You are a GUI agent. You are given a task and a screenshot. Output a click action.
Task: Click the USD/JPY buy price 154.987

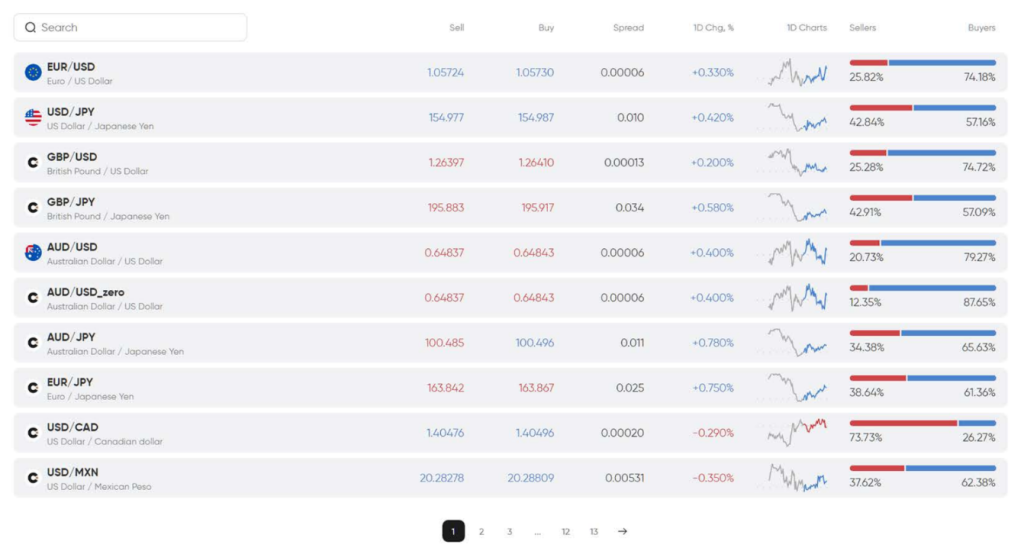[535, 118]
